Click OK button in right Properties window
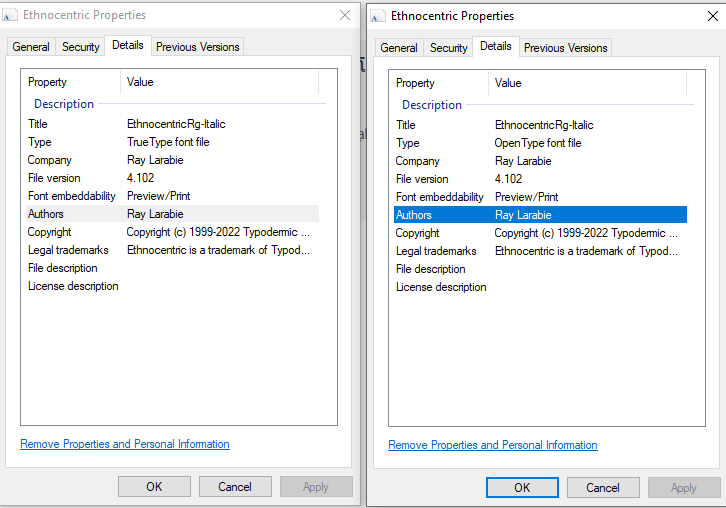This screenshot has height=508, width=726. (522, 488)
